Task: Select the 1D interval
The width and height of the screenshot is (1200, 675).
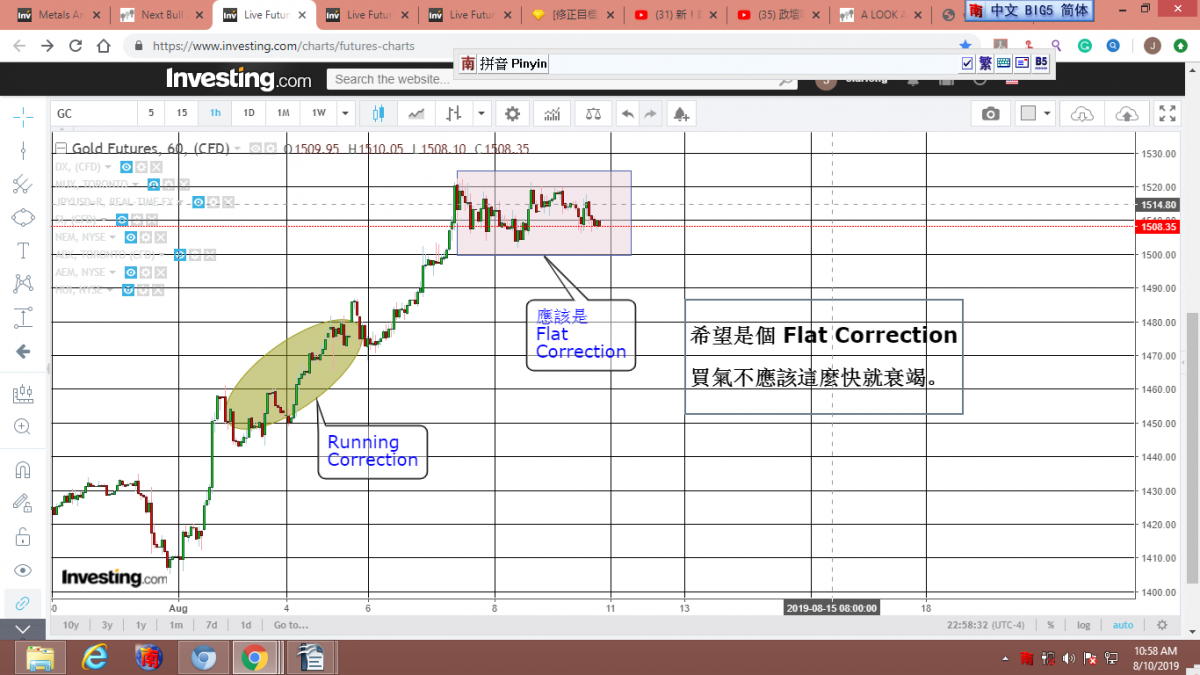Action: tap(249, 113)
